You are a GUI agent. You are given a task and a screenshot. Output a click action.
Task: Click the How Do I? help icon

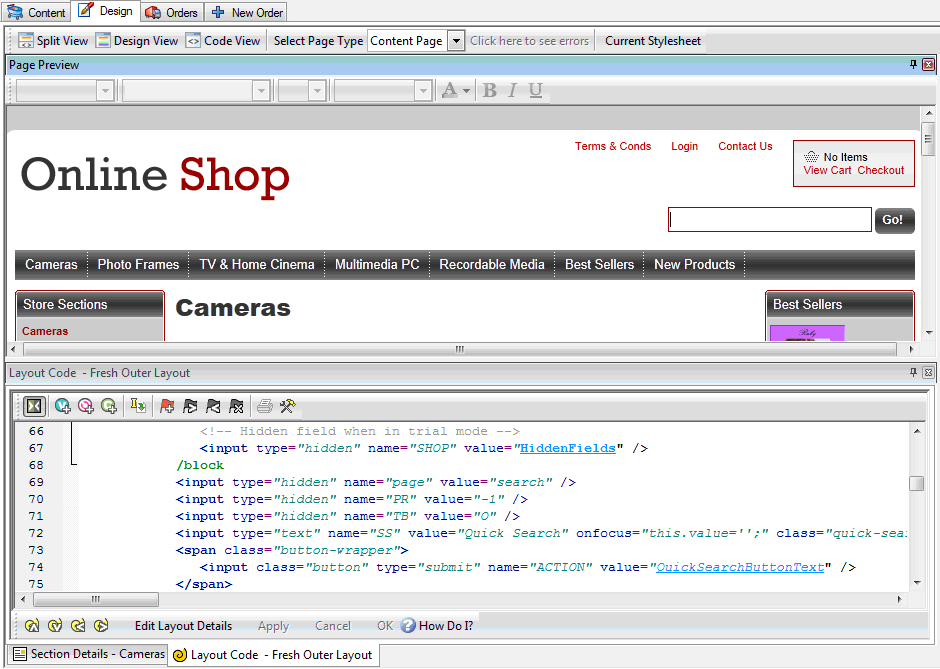(x=408, y=626)
